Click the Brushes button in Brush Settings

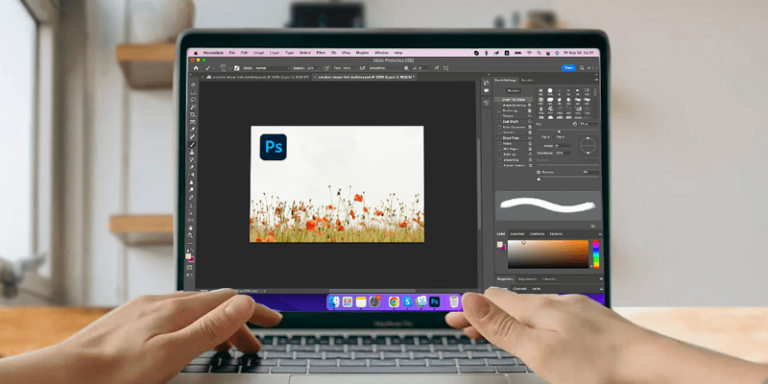[x=513, y=91]
